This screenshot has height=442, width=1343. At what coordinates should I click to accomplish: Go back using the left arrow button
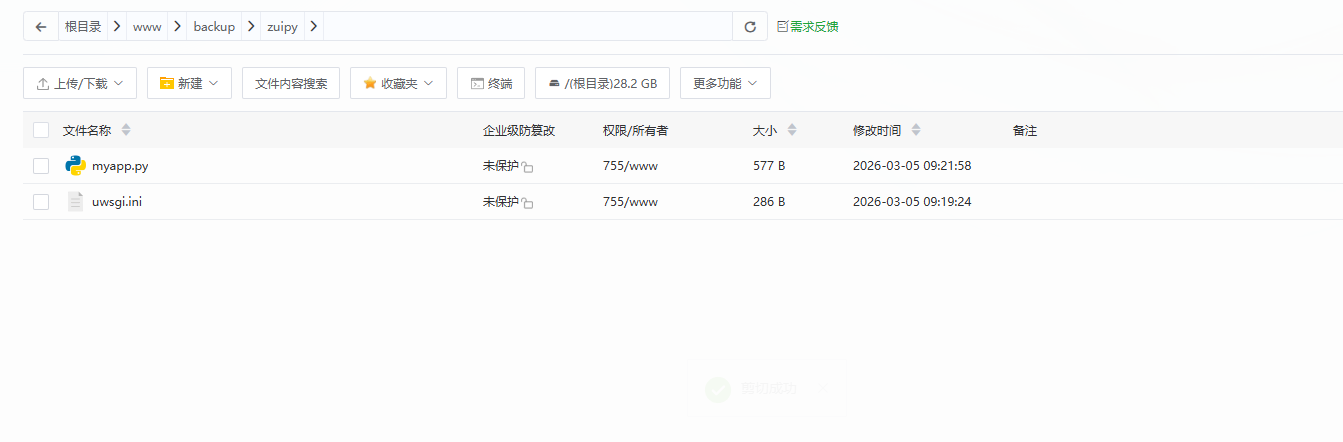pos(40,27)
